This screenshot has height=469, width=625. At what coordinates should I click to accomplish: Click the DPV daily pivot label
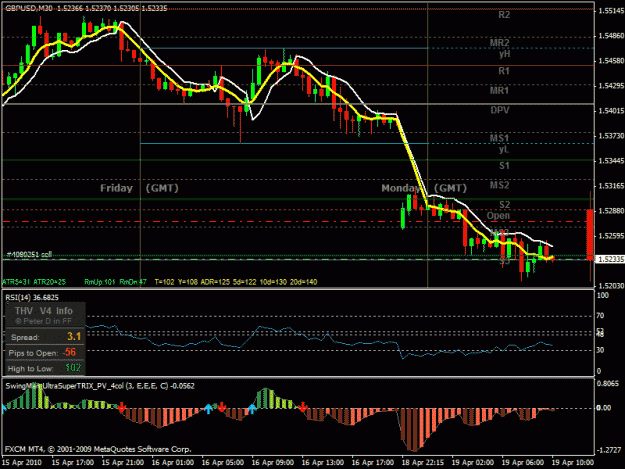pyautogui.click(x=500, y=110)
